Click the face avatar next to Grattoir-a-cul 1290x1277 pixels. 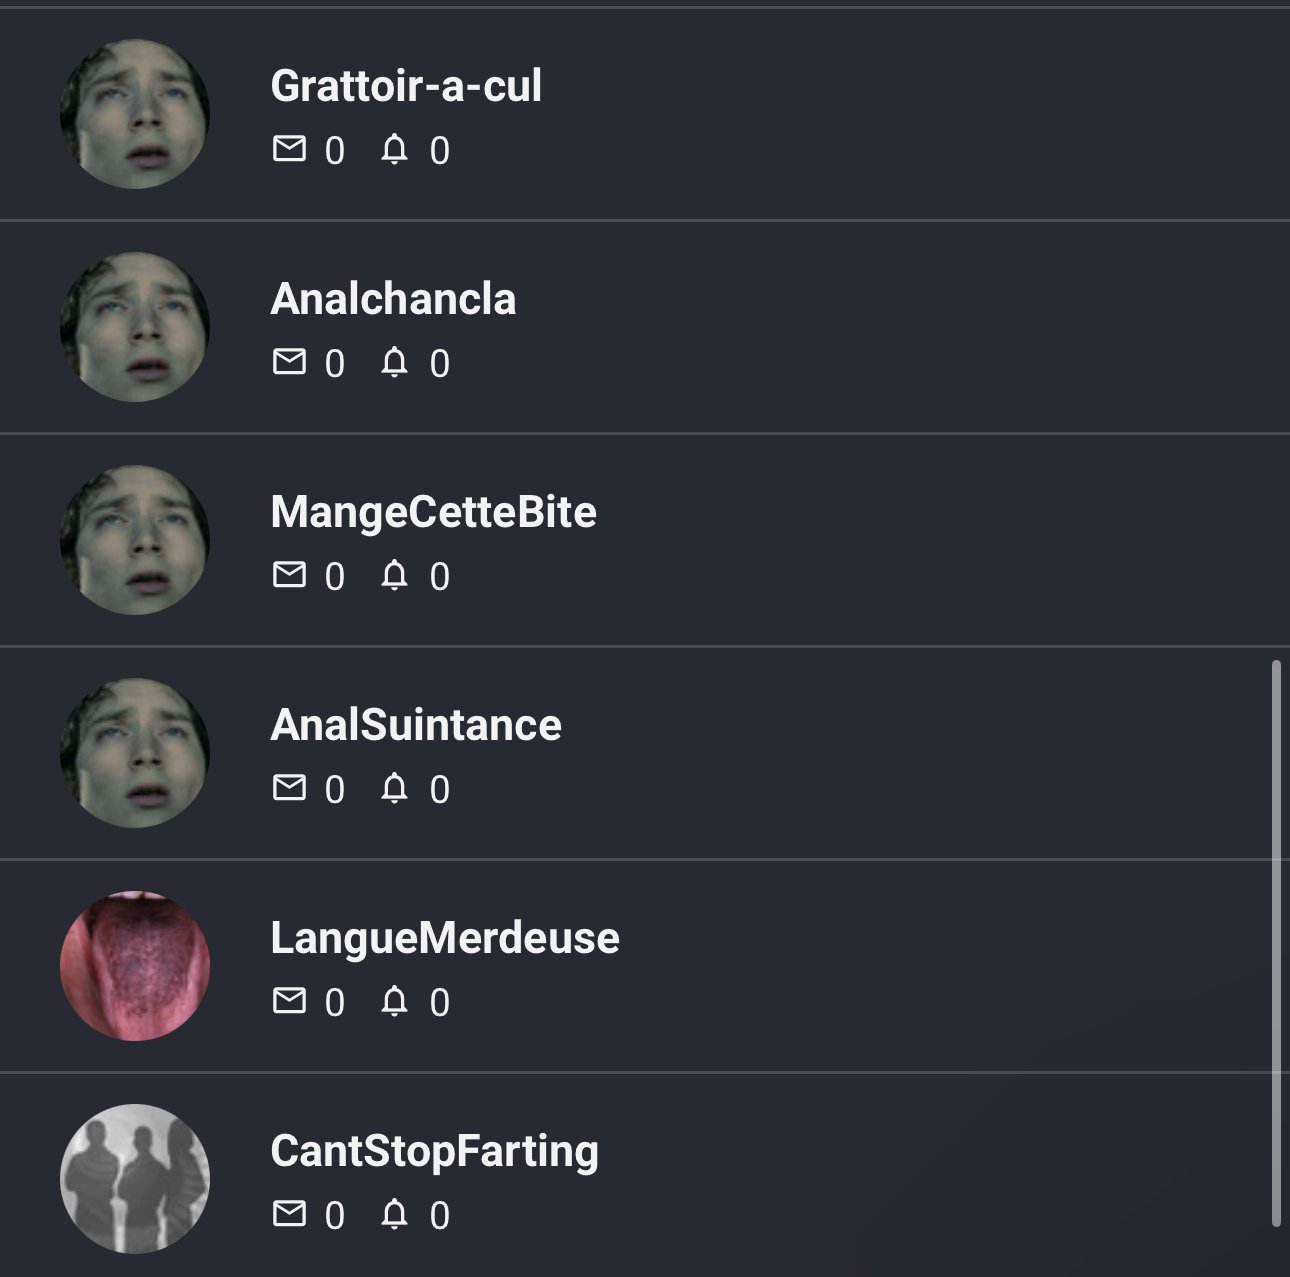[x=135, y=114]
